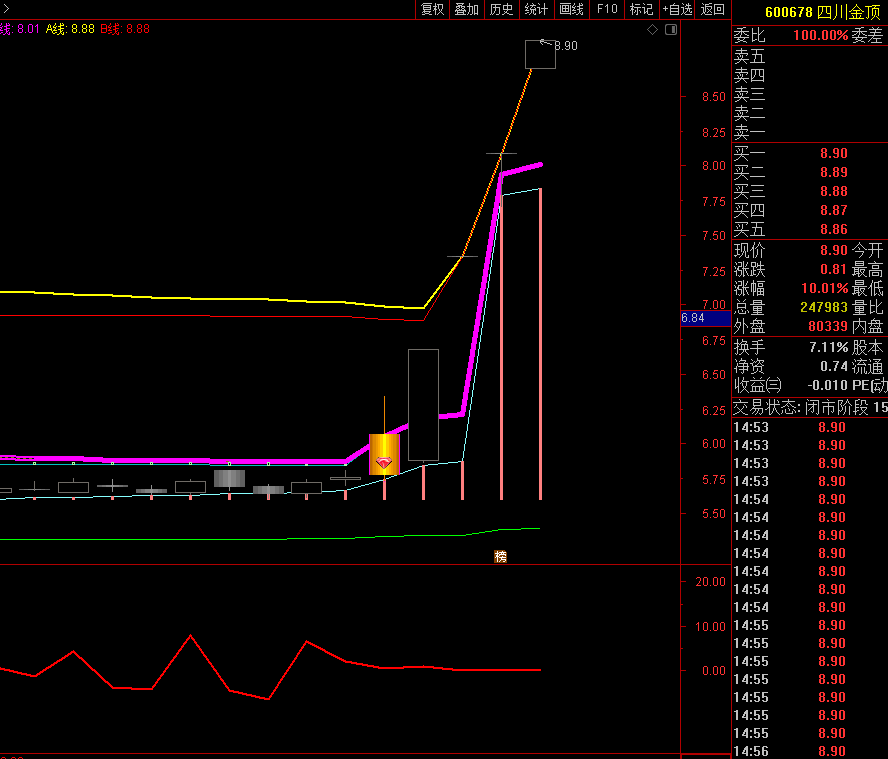Click the 涨幅 10.01% value
The height and width of the screenshot is (759, 888).
click(x=825, y=288)
